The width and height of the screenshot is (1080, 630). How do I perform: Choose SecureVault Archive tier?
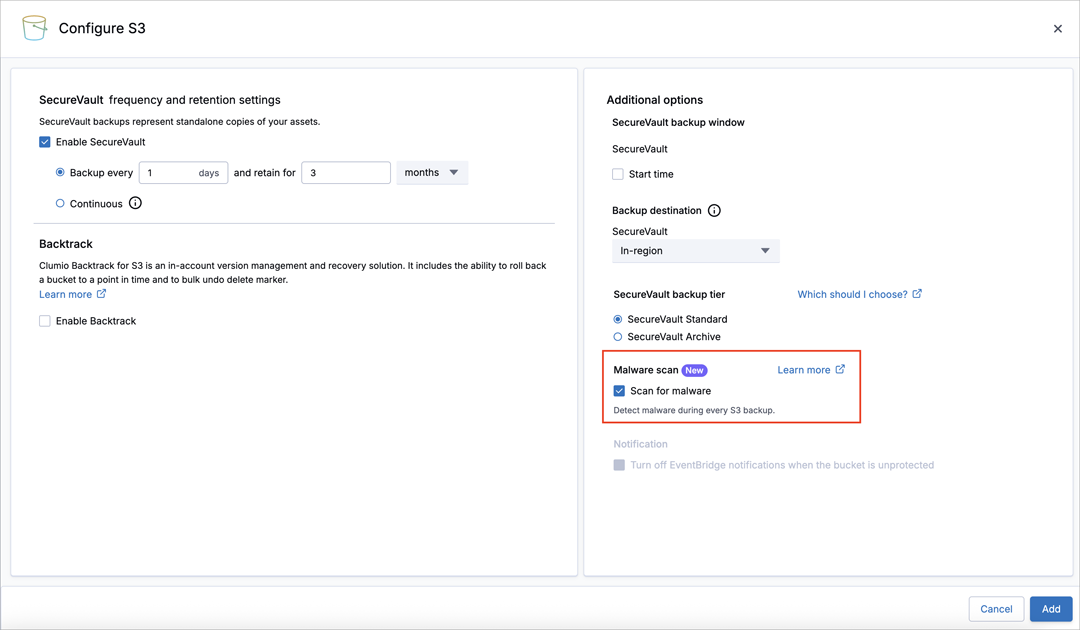(618, 337)
